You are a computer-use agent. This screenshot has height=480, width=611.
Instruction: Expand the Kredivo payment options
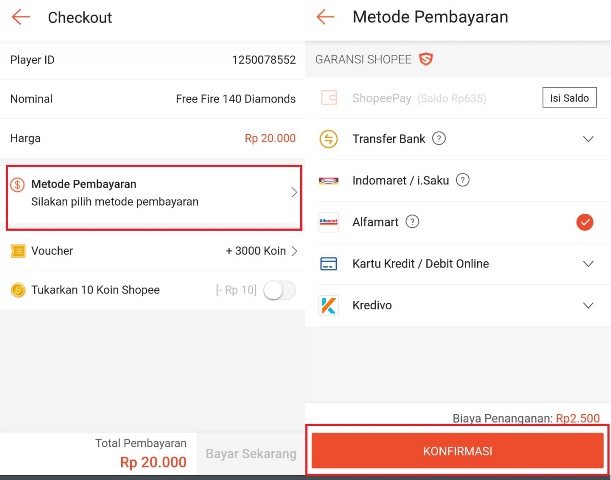(588, 305)
